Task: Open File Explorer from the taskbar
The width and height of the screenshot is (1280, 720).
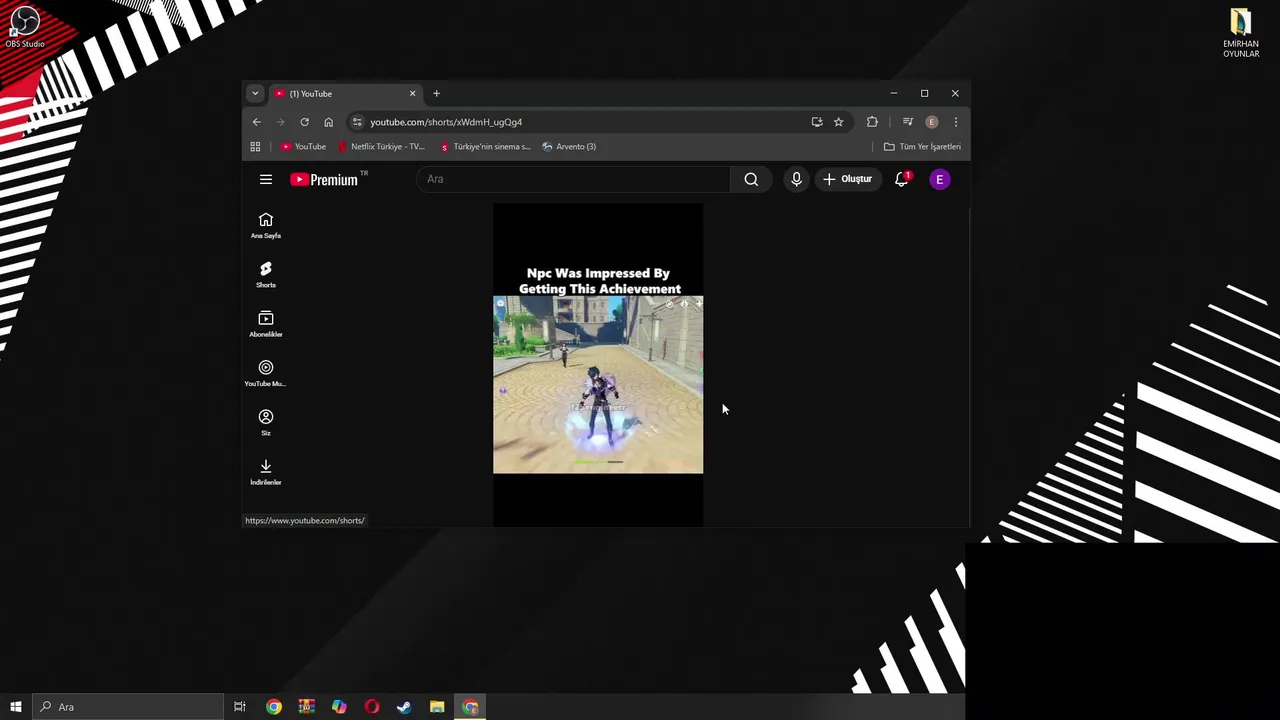Action: tap(437, 707)
